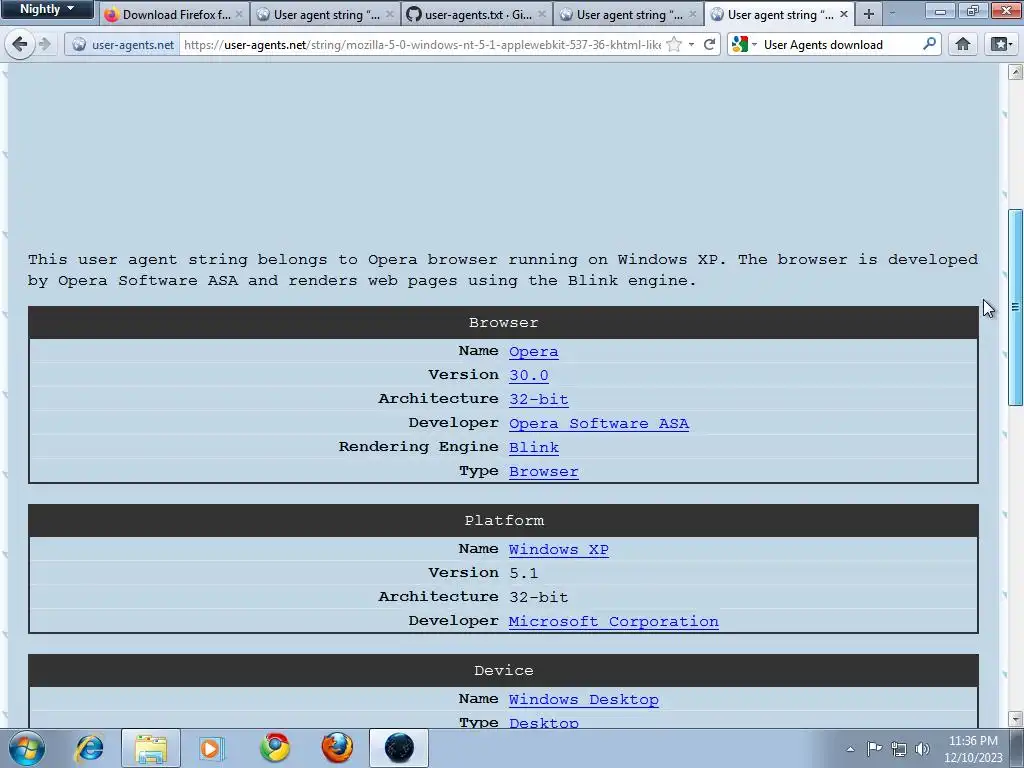
Task: Open the URL history dropdown arrow
Action: (x=691, y=44)
